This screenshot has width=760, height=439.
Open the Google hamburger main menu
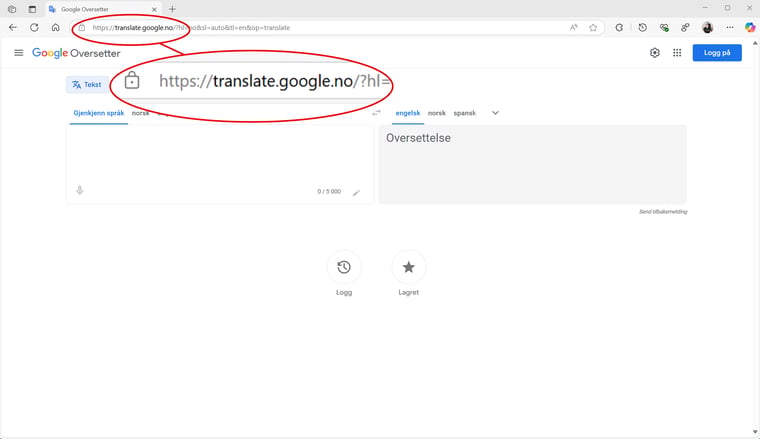point(18,53)
